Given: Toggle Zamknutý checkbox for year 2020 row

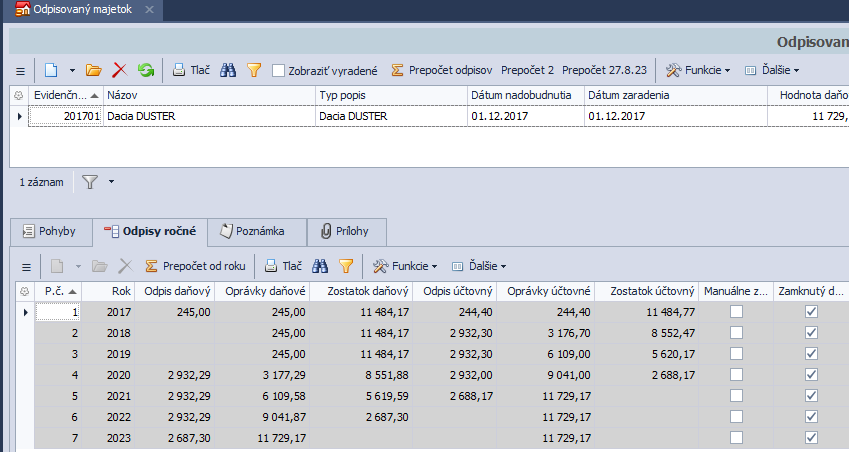Looking at the screenshot, I should tap(811, 375).
